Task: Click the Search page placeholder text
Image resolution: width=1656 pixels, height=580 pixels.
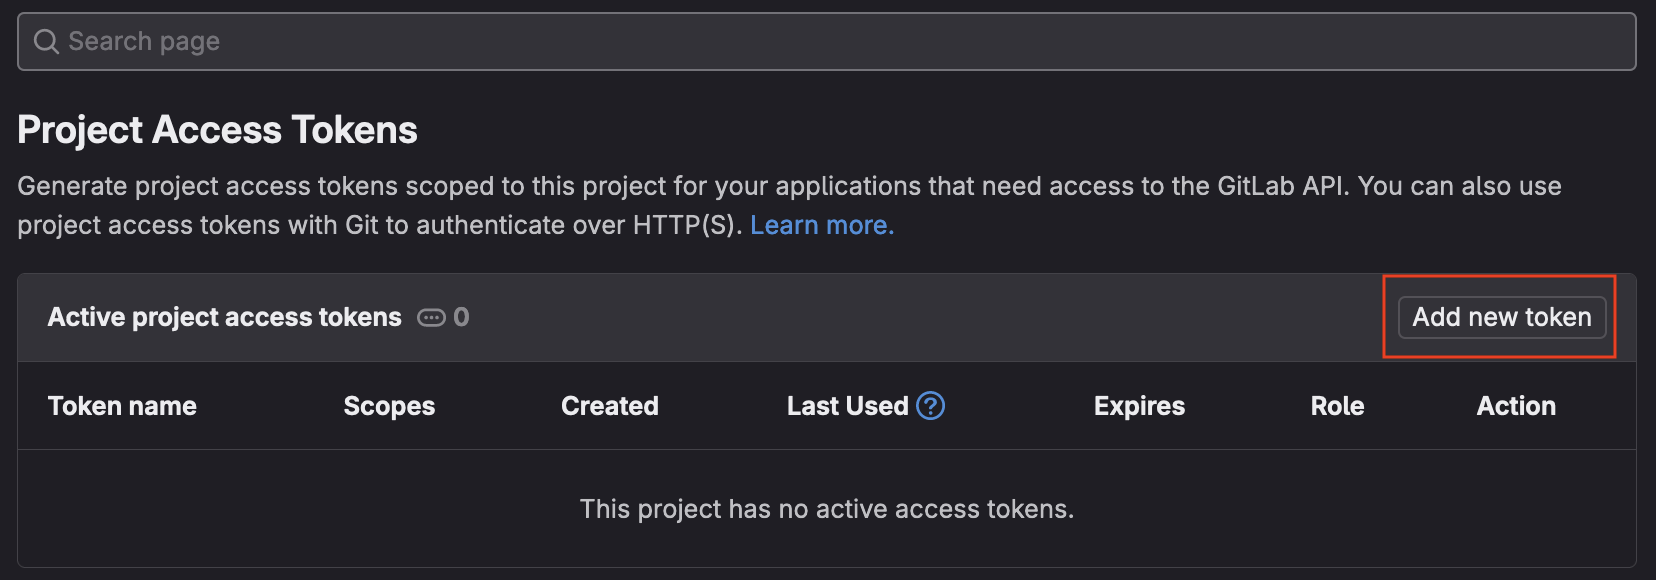Action: (144, 41)
